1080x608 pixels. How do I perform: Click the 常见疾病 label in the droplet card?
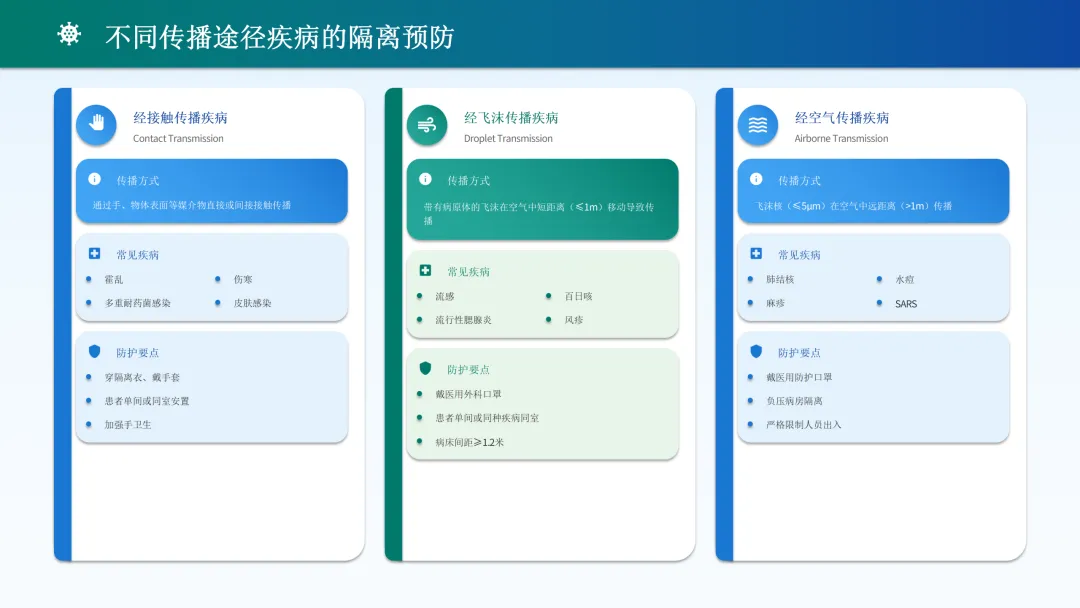(468, 272)
